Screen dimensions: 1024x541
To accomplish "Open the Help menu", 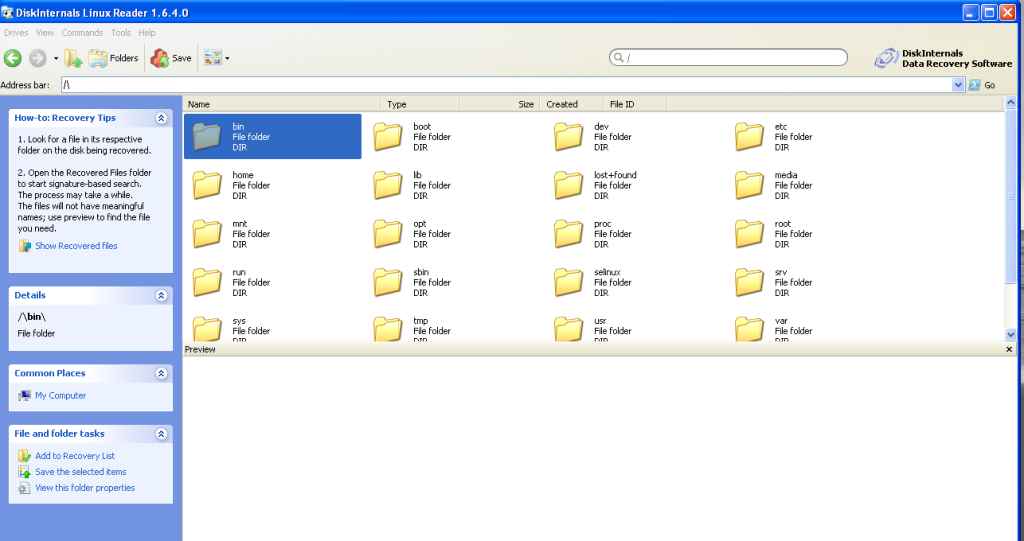I will pyautogui.click(x=147, y=33).
